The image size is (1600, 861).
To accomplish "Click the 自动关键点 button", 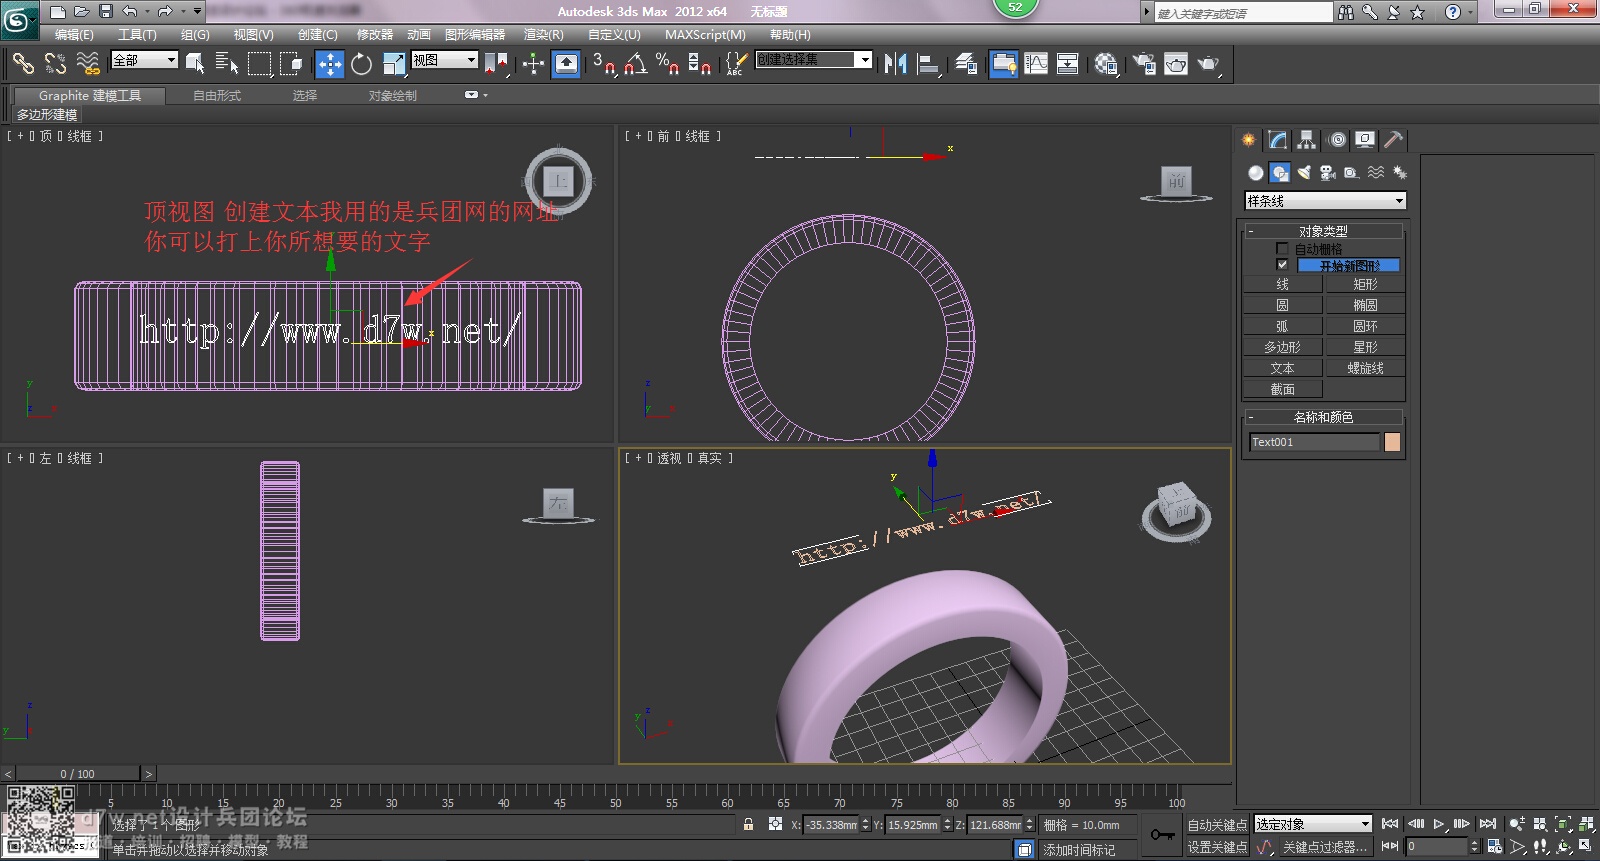I will 1217,825.
